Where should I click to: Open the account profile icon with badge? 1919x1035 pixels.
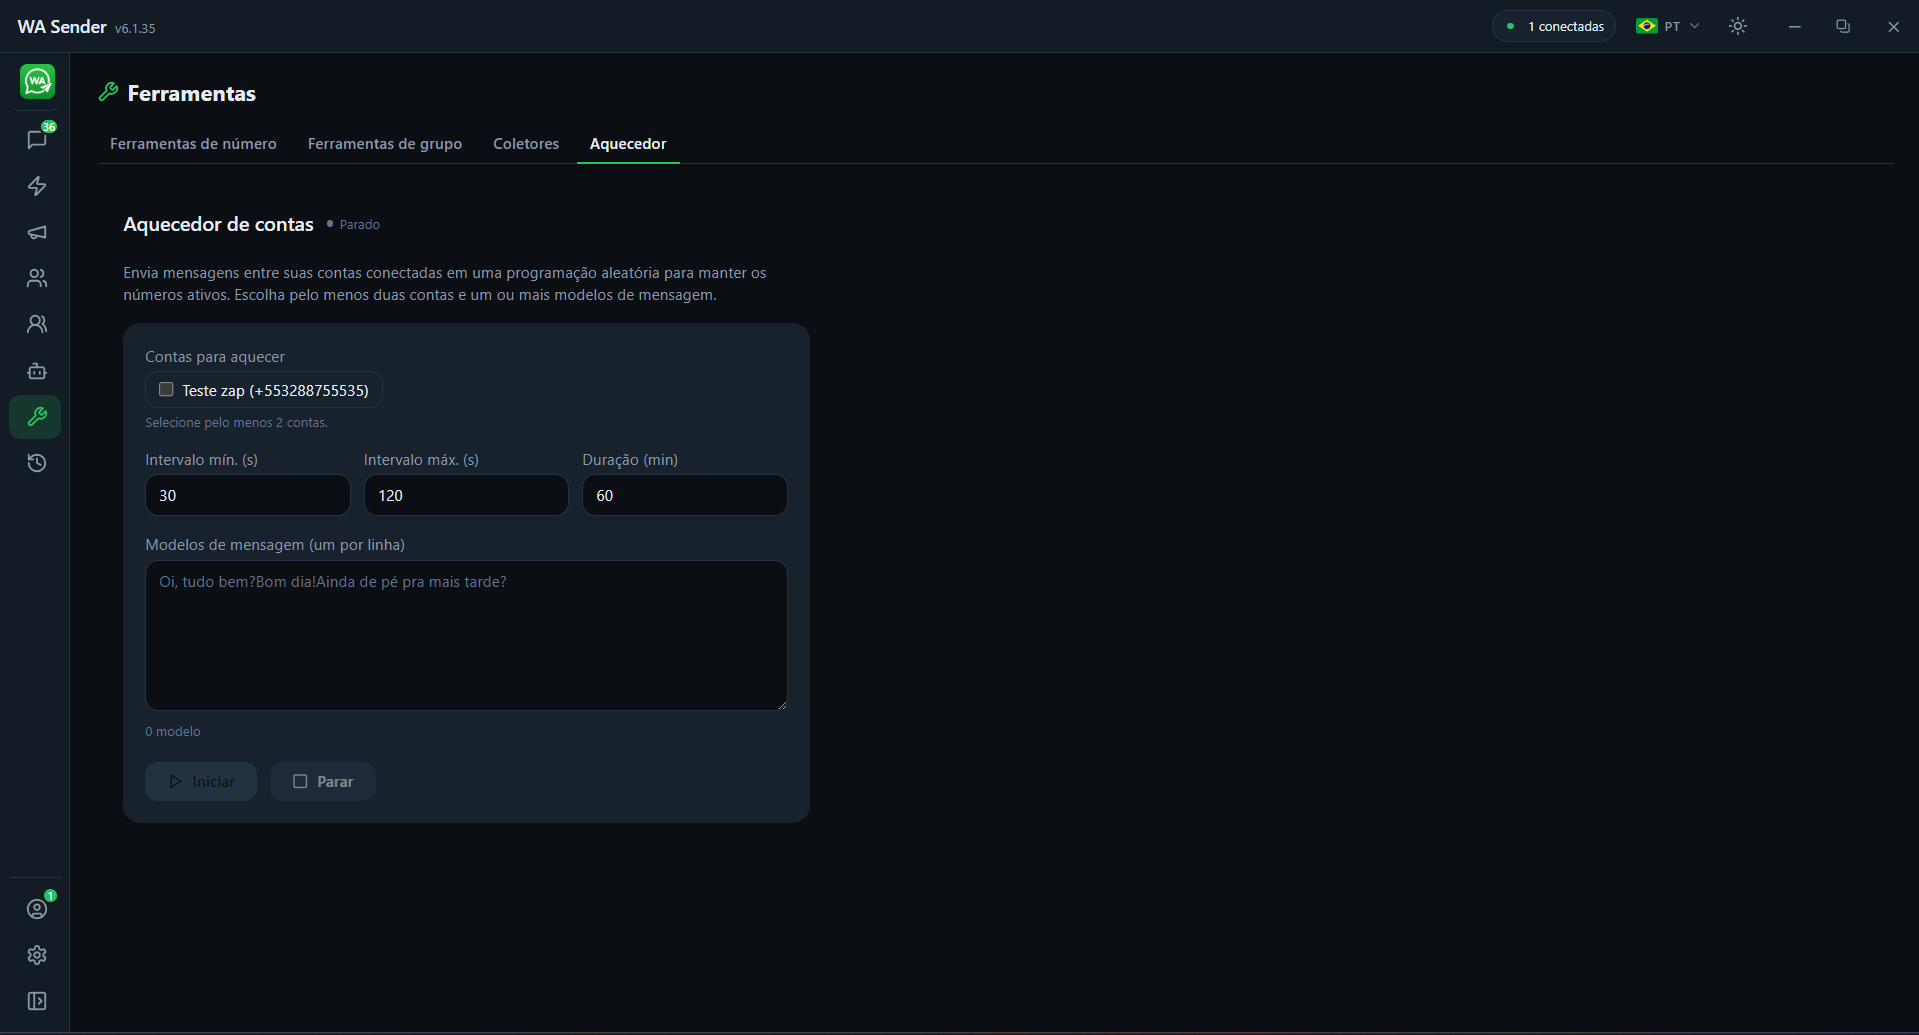[37, 909]
